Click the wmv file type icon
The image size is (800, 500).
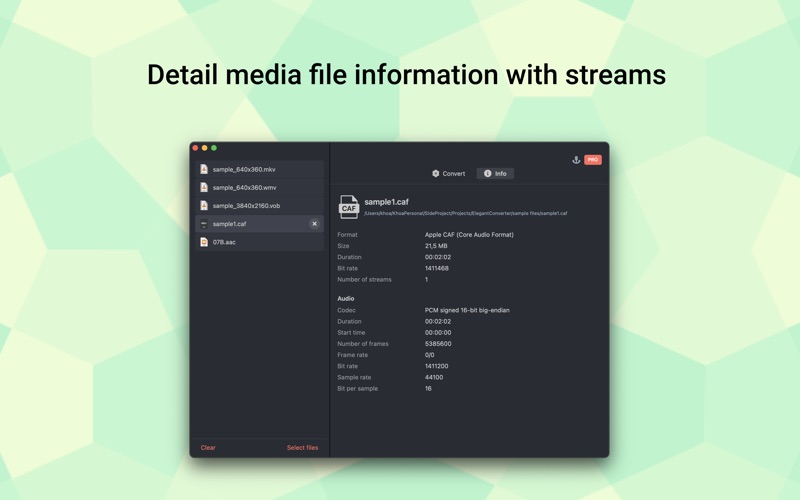(x=204, y=187)
